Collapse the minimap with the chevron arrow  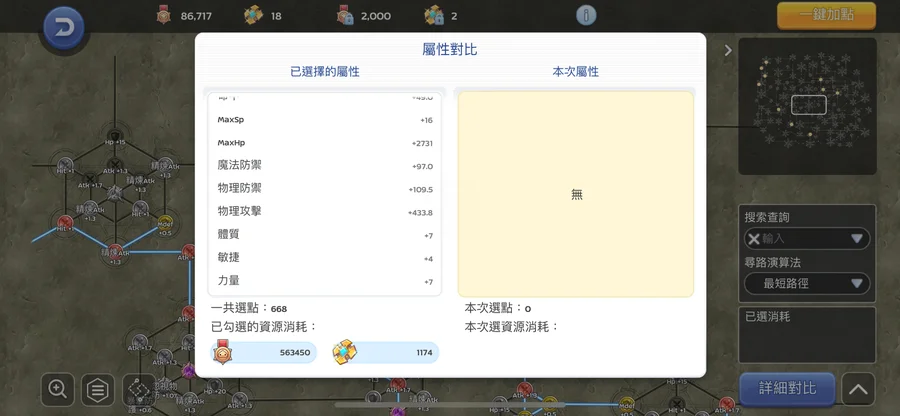pyautogui.click(x=728, y=50)
